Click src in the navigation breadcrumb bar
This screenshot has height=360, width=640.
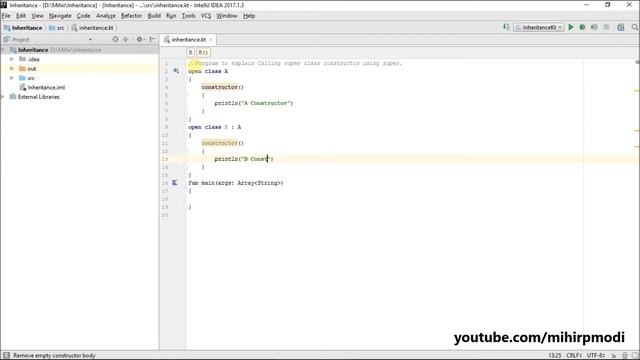click(60, 28)
